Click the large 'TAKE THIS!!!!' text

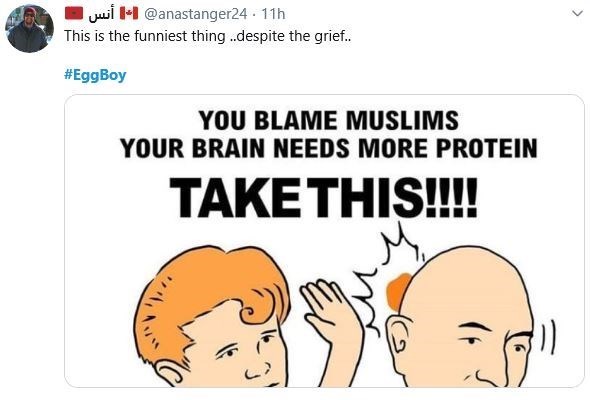pyautogui.click(x=324, y=198)
